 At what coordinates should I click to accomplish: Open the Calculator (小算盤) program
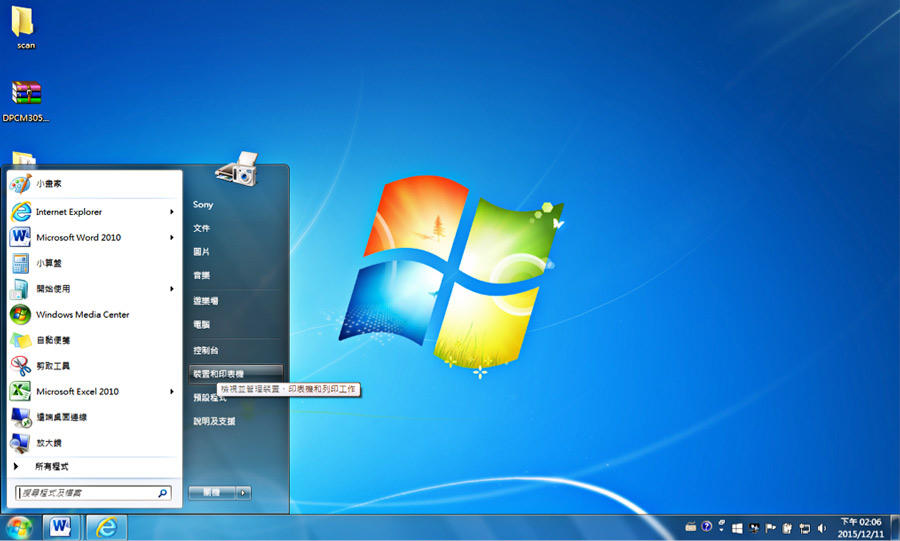click(95, 263)
